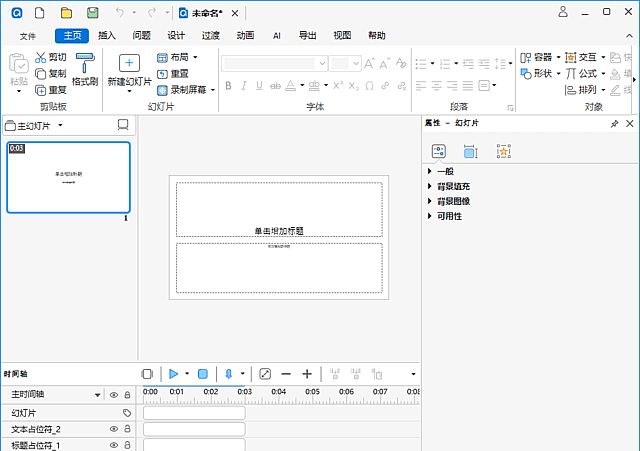The height and width of the screenshot is (451, 640).
Task: Expand the 背景图像 section
Action: (x=429, y=201)
